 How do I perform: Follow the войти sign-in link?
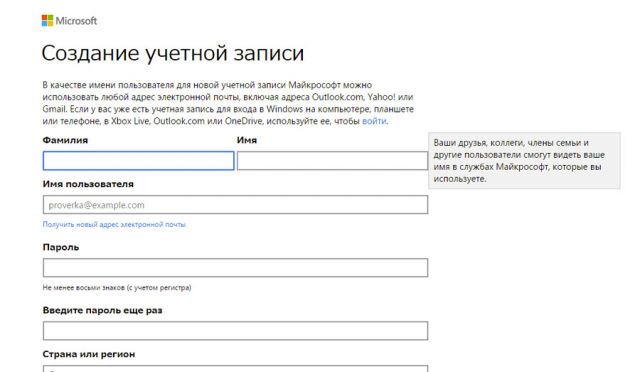click(x=374, y=121)
